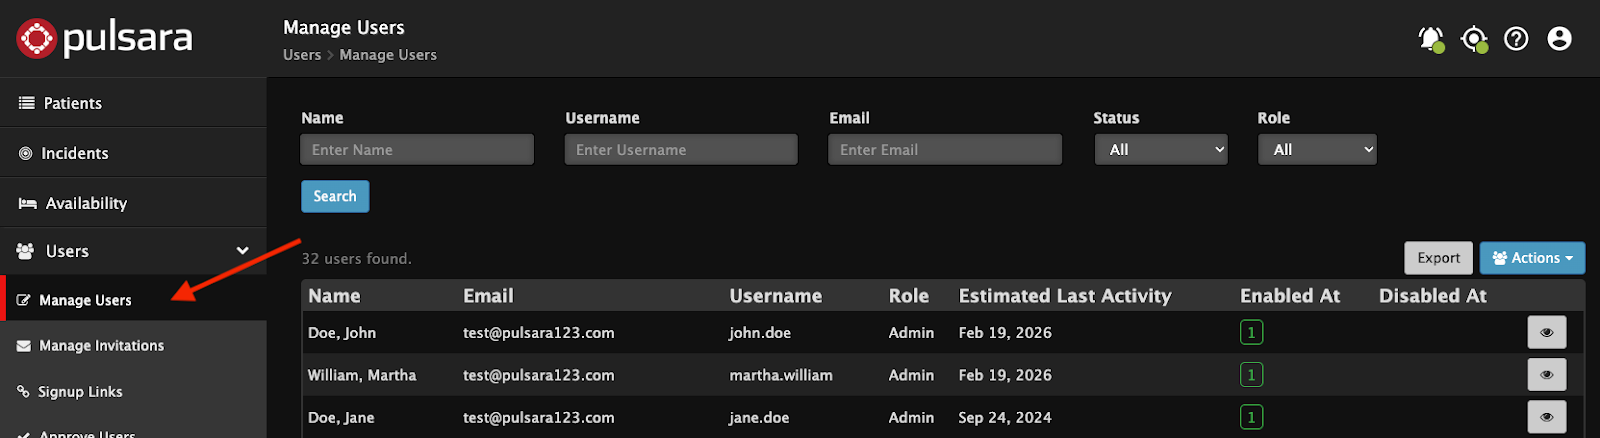View John Doe's details with eye button
Image resolution: width=1600 pixels, height=438 pixels.
coord(1546,333)
